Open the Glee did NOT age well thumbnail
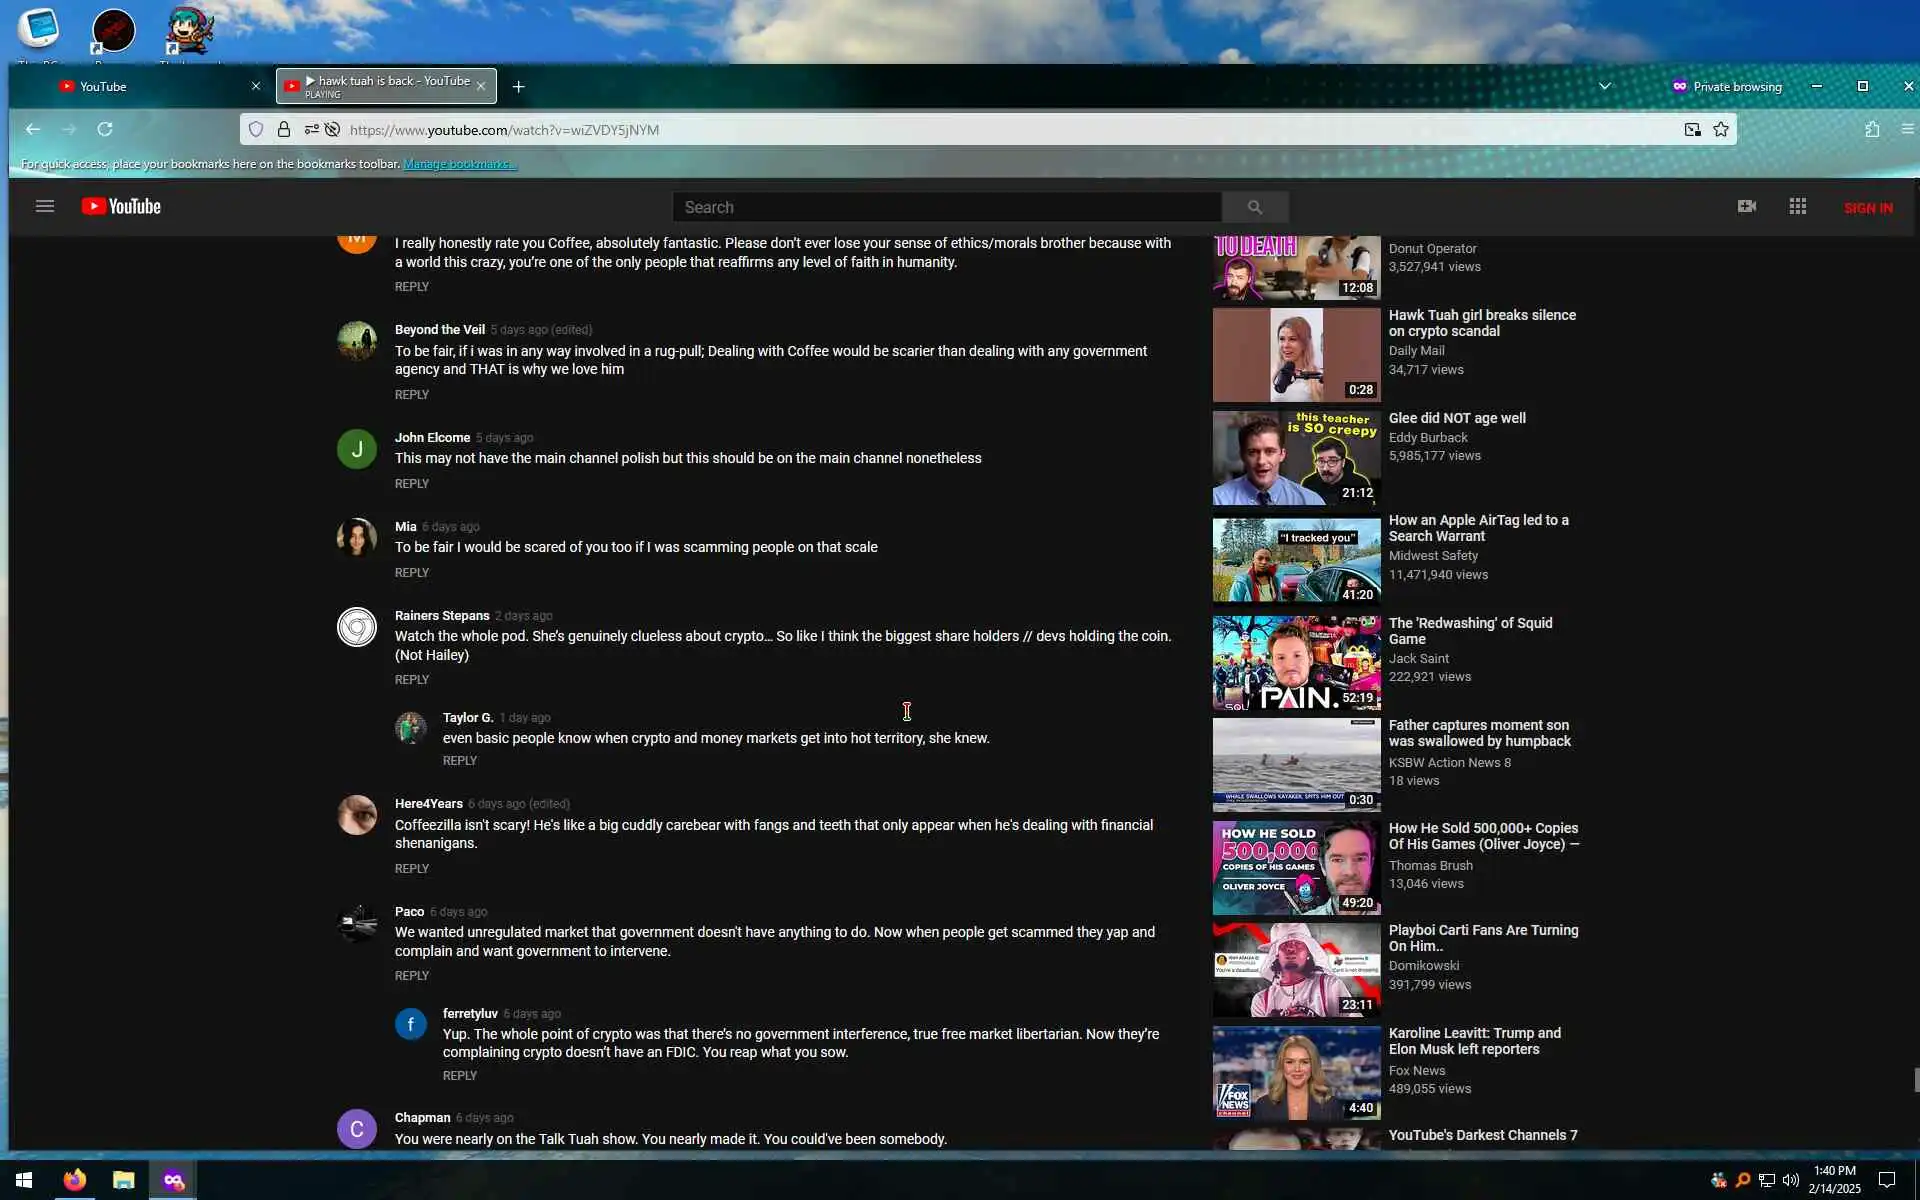The width and height of the screenshot is (1920, 1200). (1296, 458)
